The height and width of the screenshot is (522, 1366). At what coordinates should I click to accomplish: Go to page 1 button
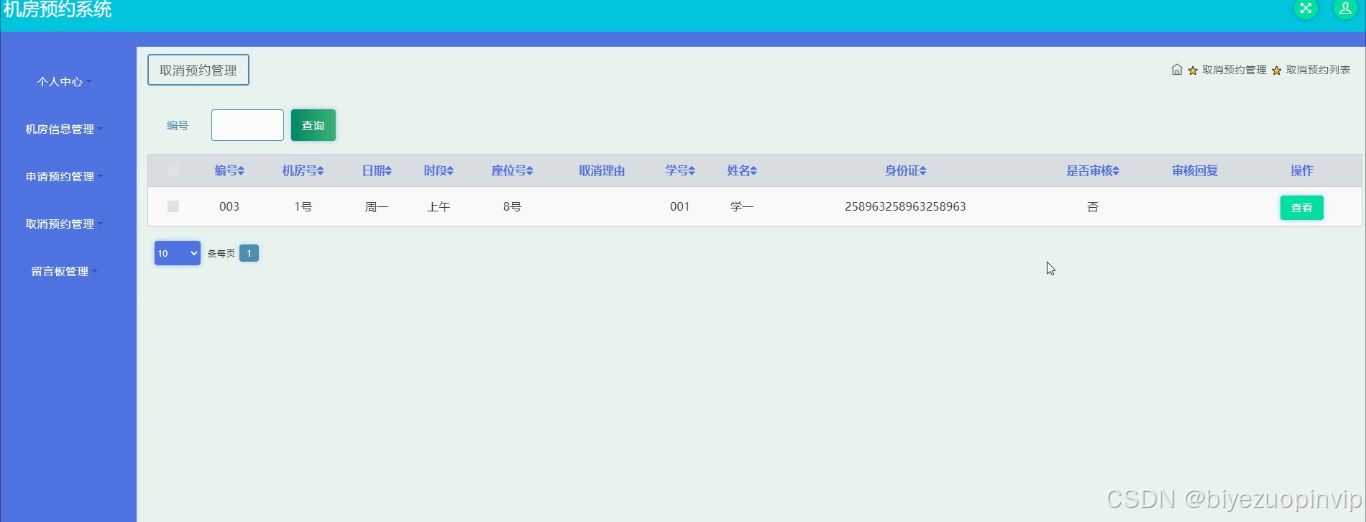(x=249, y=253)
